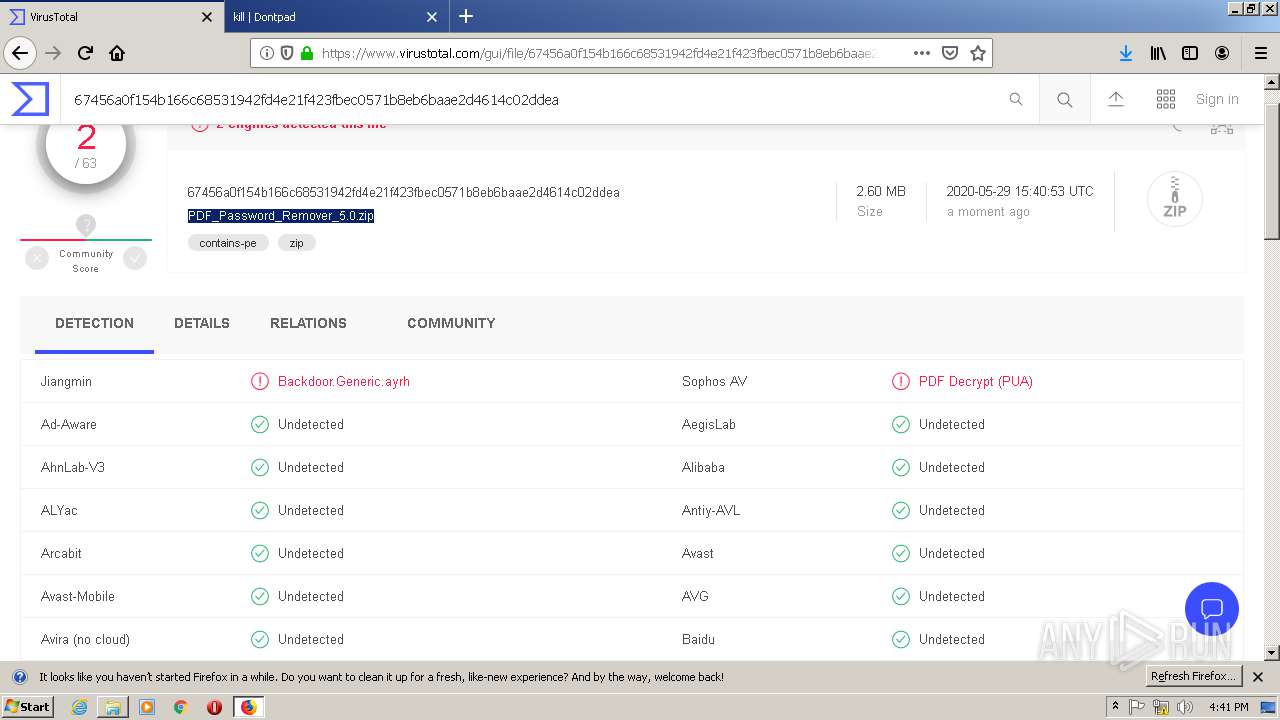The image size is (1280, 720).
Task: Open the file explorer taskbar icon
Action: pyautogui.click(x=113, y=707)
